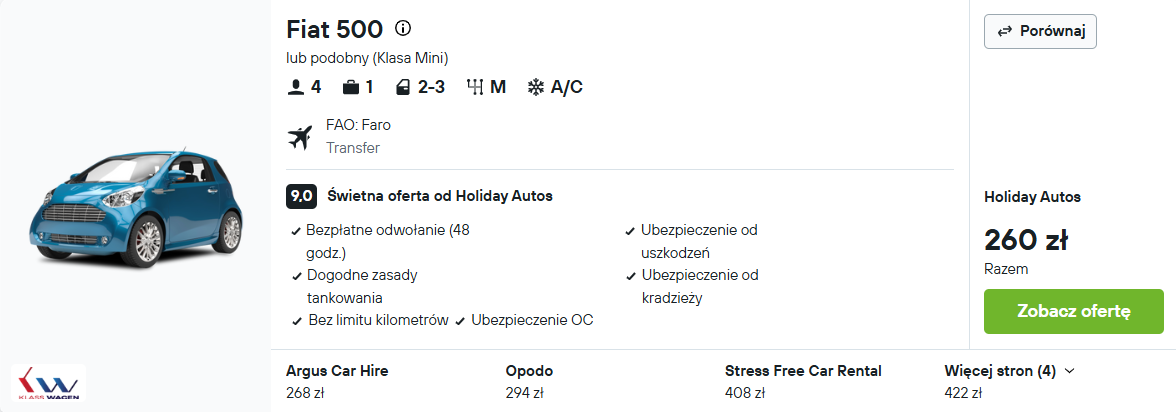This screenshot has width=1176, height=412.
Task: Click the 9.0 rating badge
Action: click(x=302, y=197)
